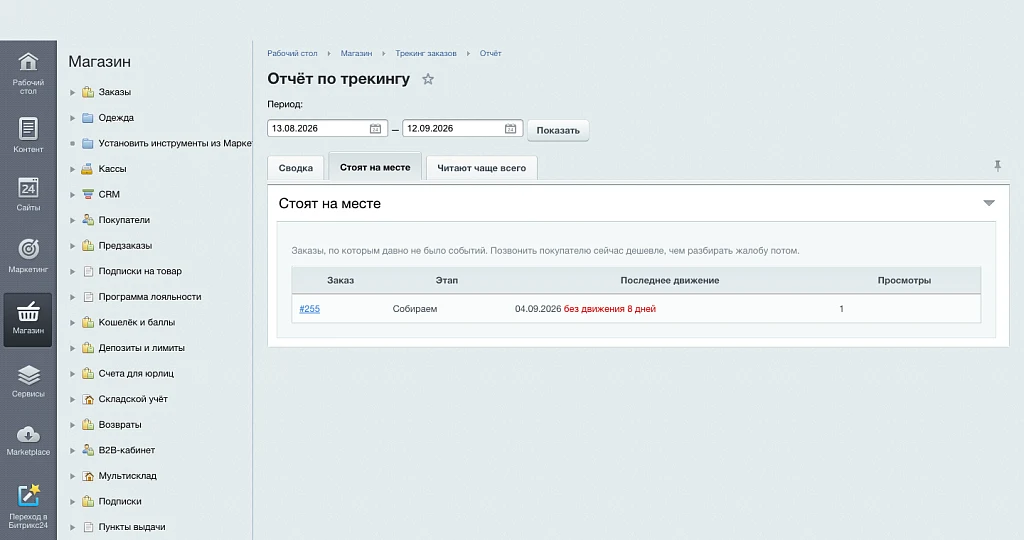1024x540 pixels.
Task: Expand the Возвраты tree node
Action: 72,425
